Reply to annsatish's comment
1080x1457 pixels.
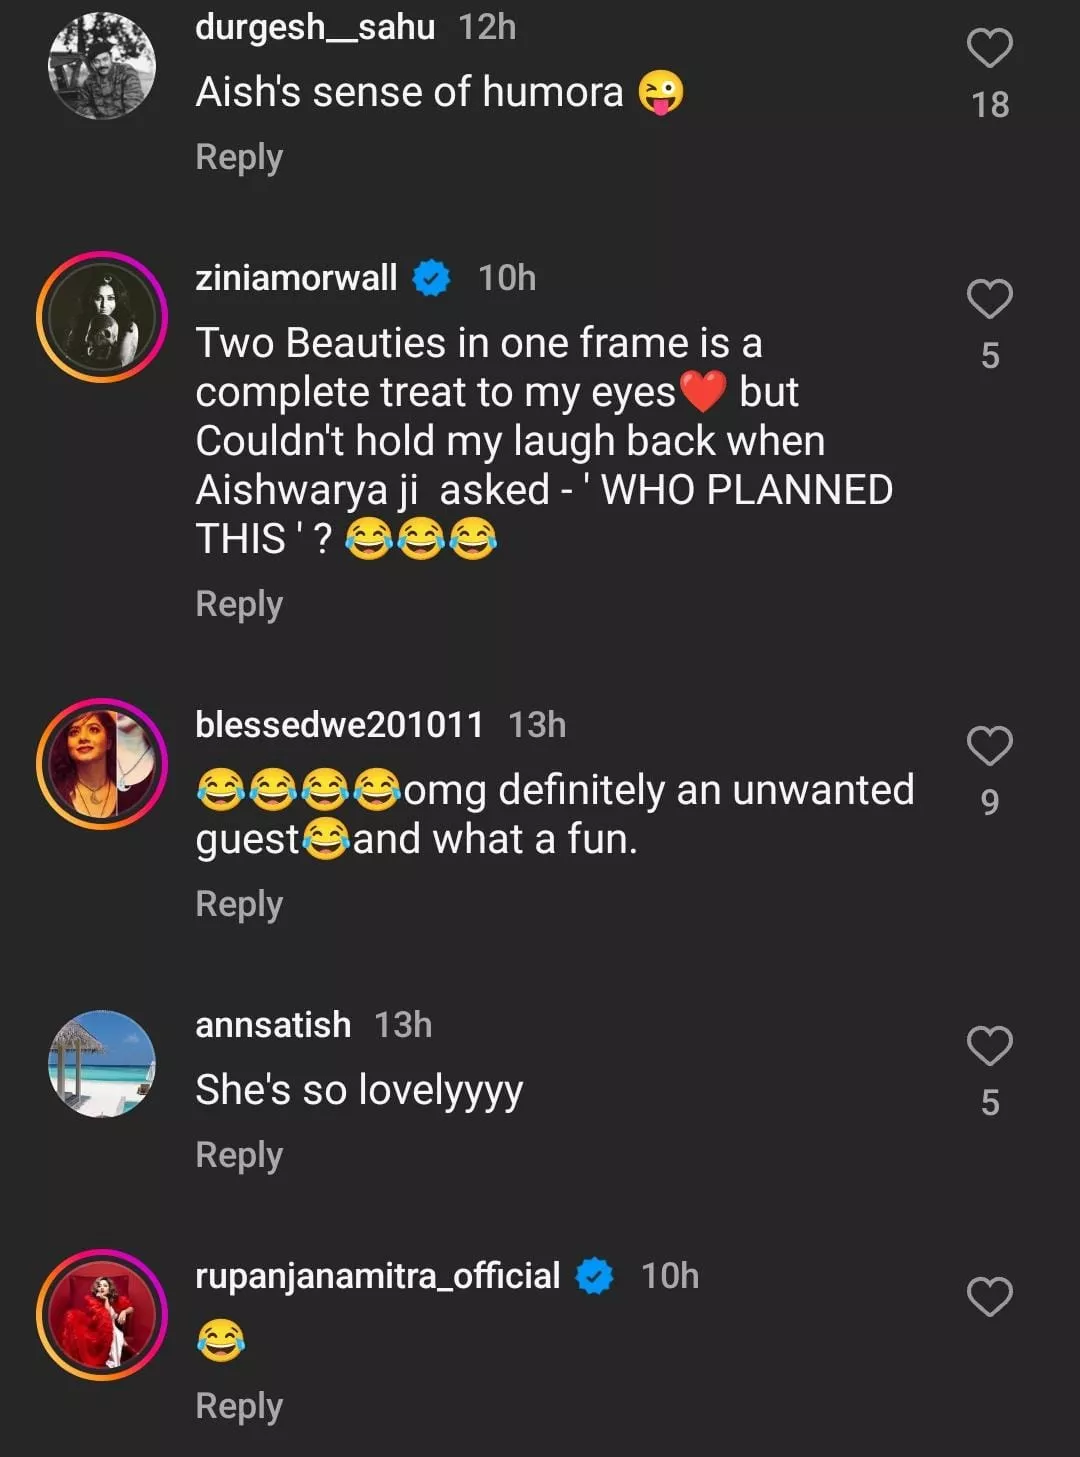(239, 1155)
